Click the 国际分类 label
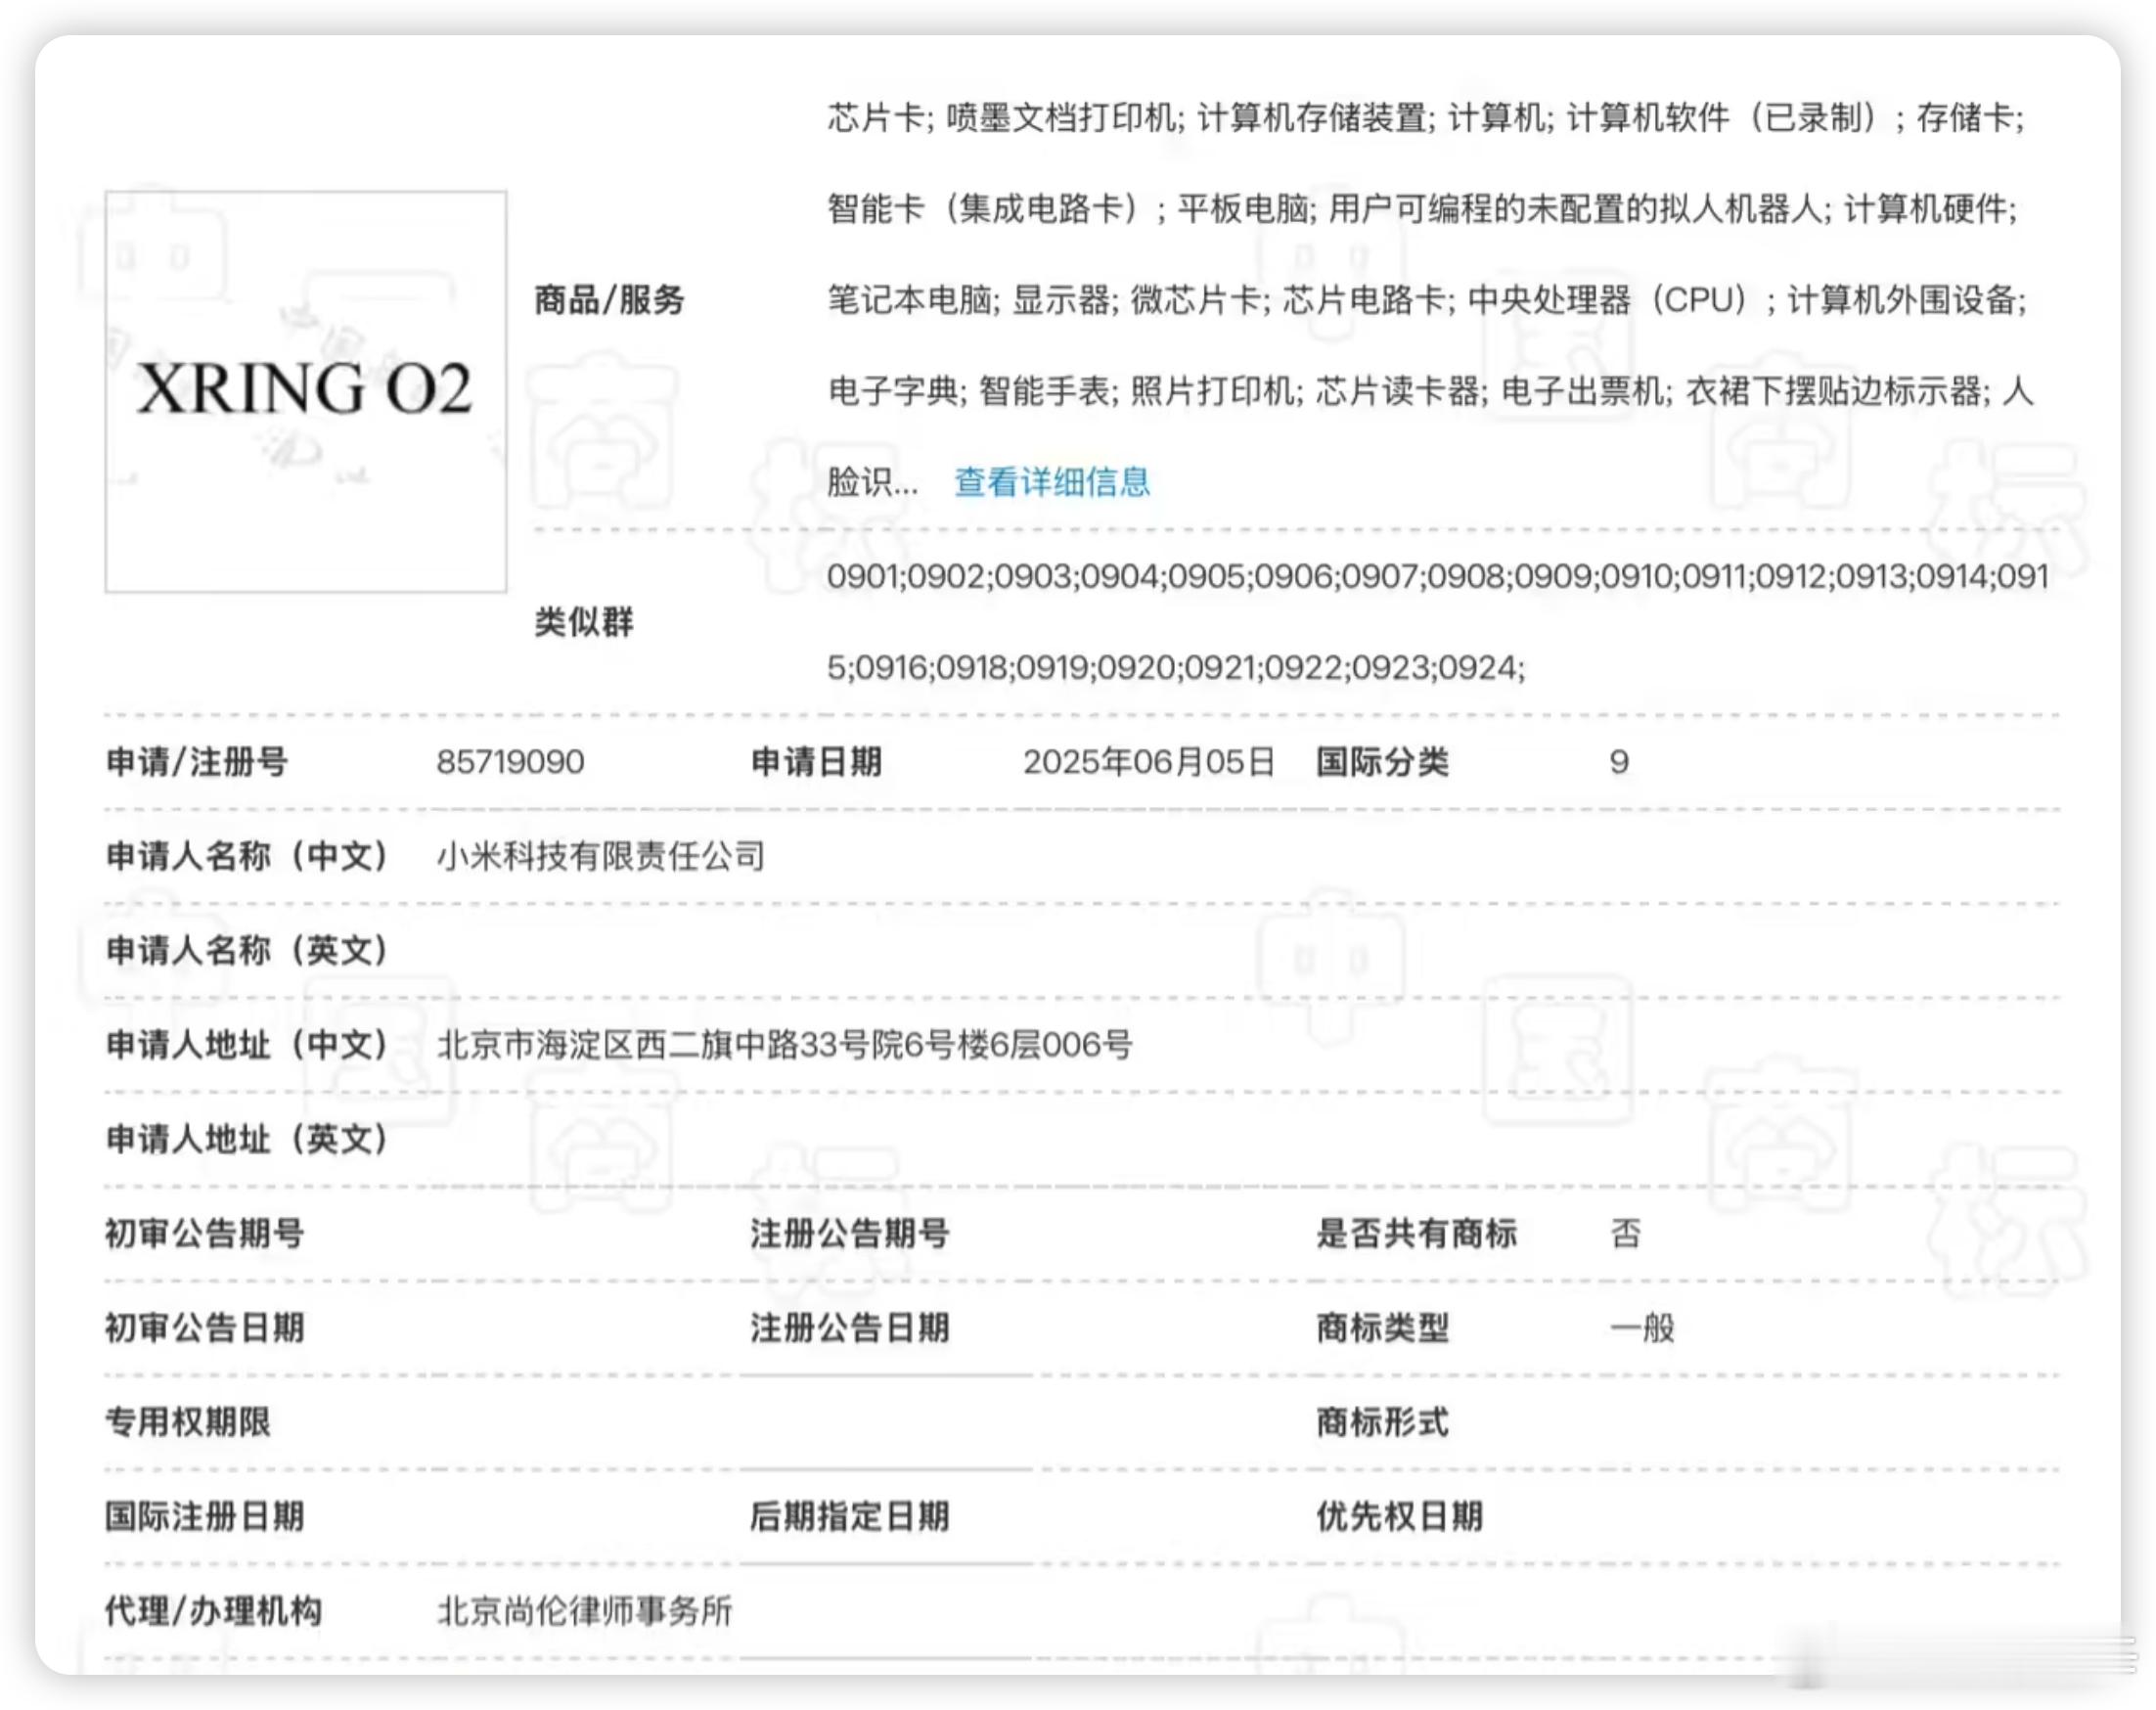Screen dimensions: 2156x1710 1382,762
